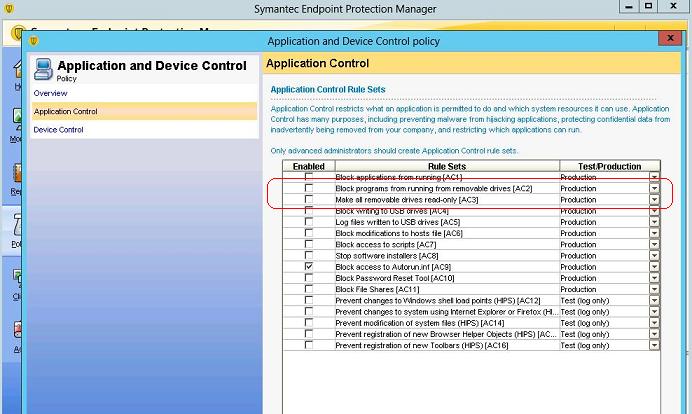Click the Application and Device Control computer icon
Screen dimensions: 692x414
43,69
